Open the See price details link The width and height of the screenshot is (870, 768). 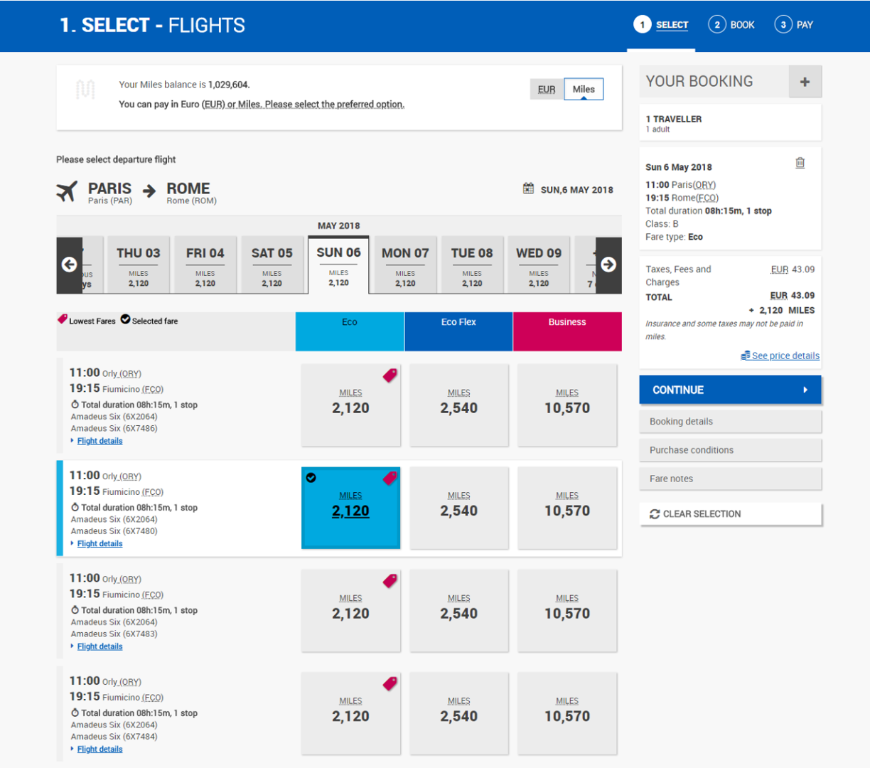tap(785, 356)
